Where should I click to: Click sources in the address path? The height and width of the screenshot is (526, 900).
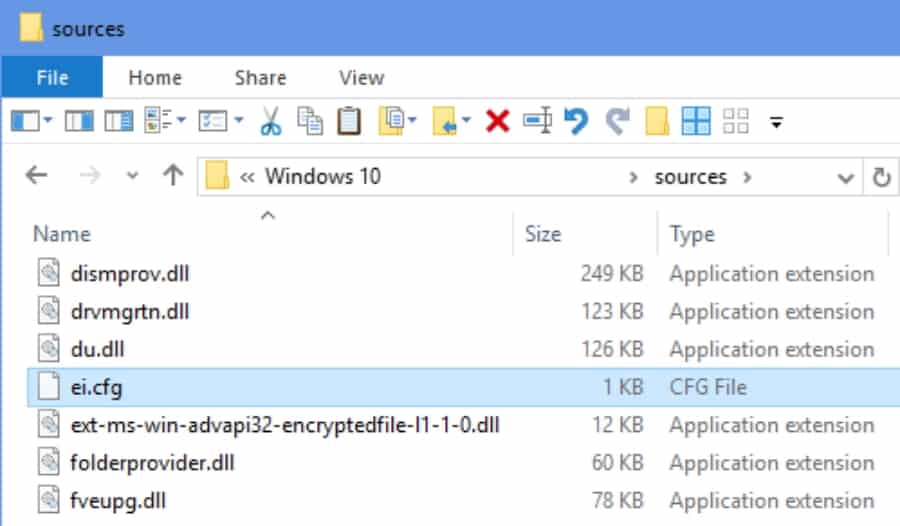(690, 177)
